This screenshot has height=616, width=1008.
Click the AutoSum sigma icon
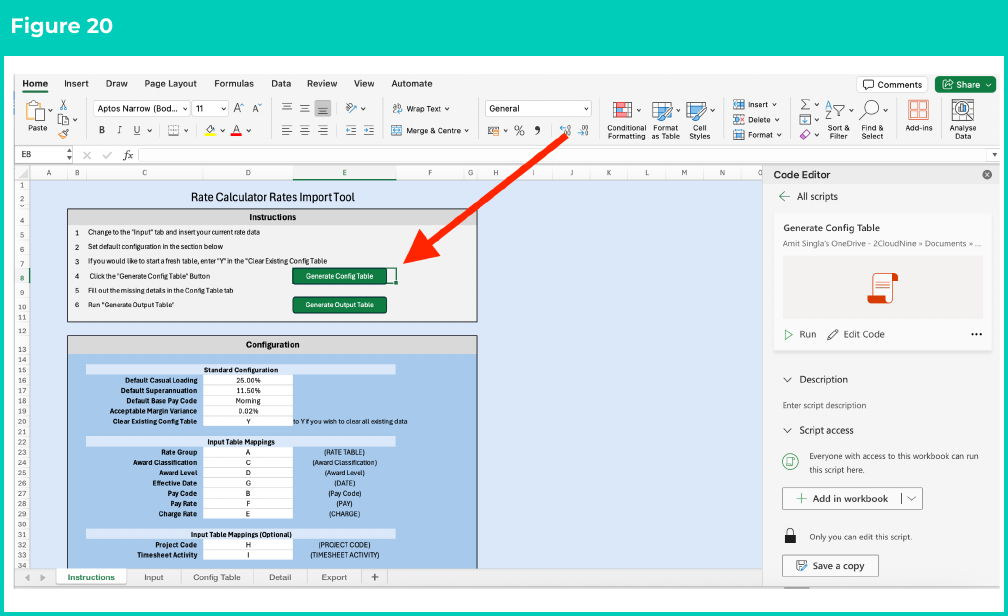tap(805, 104)
